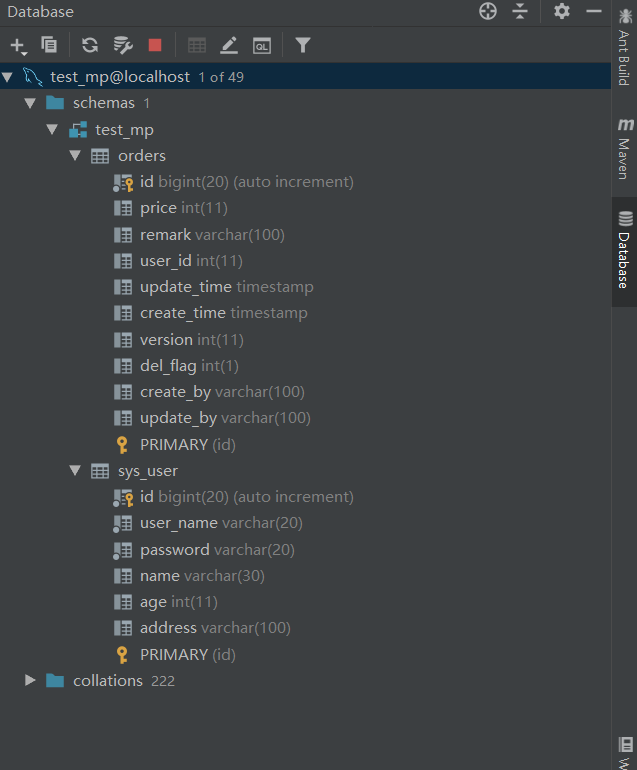Open the query console QL icon
The height and width of the screenshot is (770, 637).
[x=262, y=45]
